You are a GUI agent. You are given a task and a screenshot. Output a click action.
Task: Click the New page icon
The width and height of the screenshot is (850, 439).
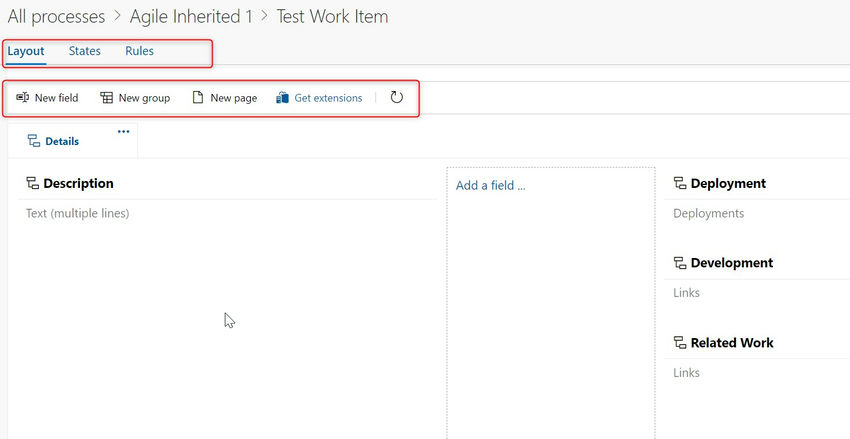click(x=198, y=98)
